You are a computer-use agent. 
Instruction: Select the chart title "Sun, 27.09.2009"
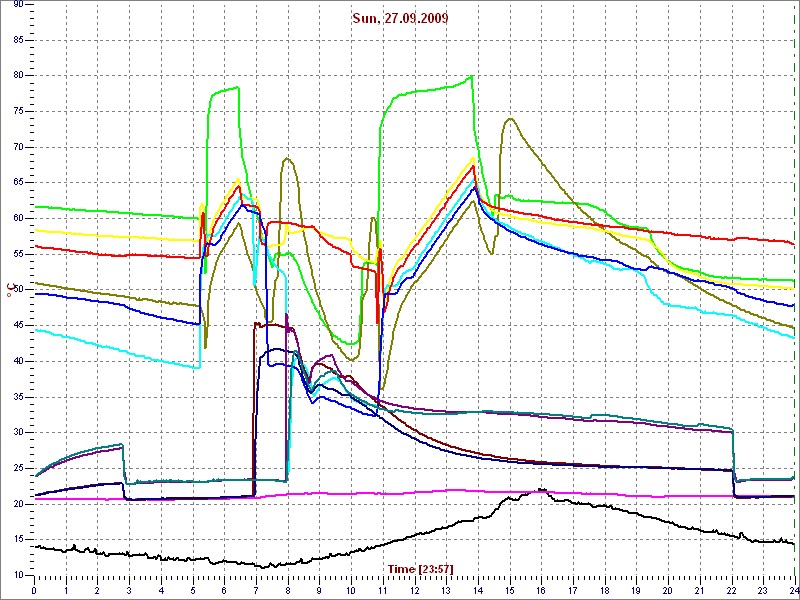pyautogui.click(x=401, y=18)
